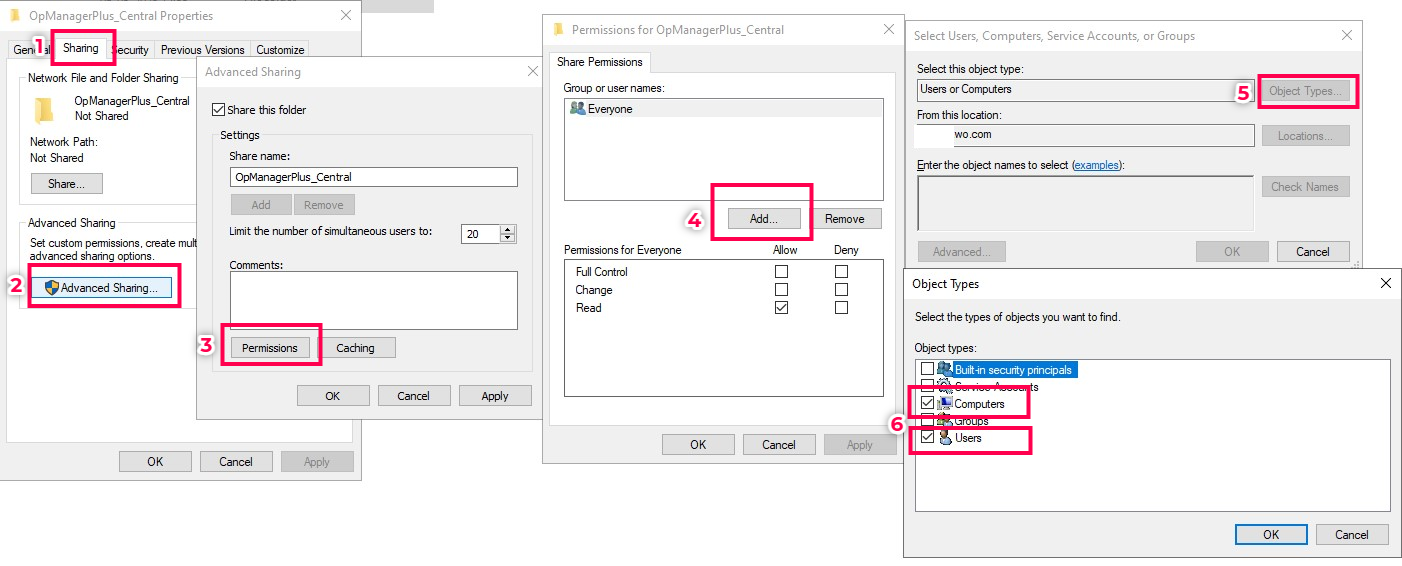Click Add... in the Permissions dialog

[x=764, y=218]
